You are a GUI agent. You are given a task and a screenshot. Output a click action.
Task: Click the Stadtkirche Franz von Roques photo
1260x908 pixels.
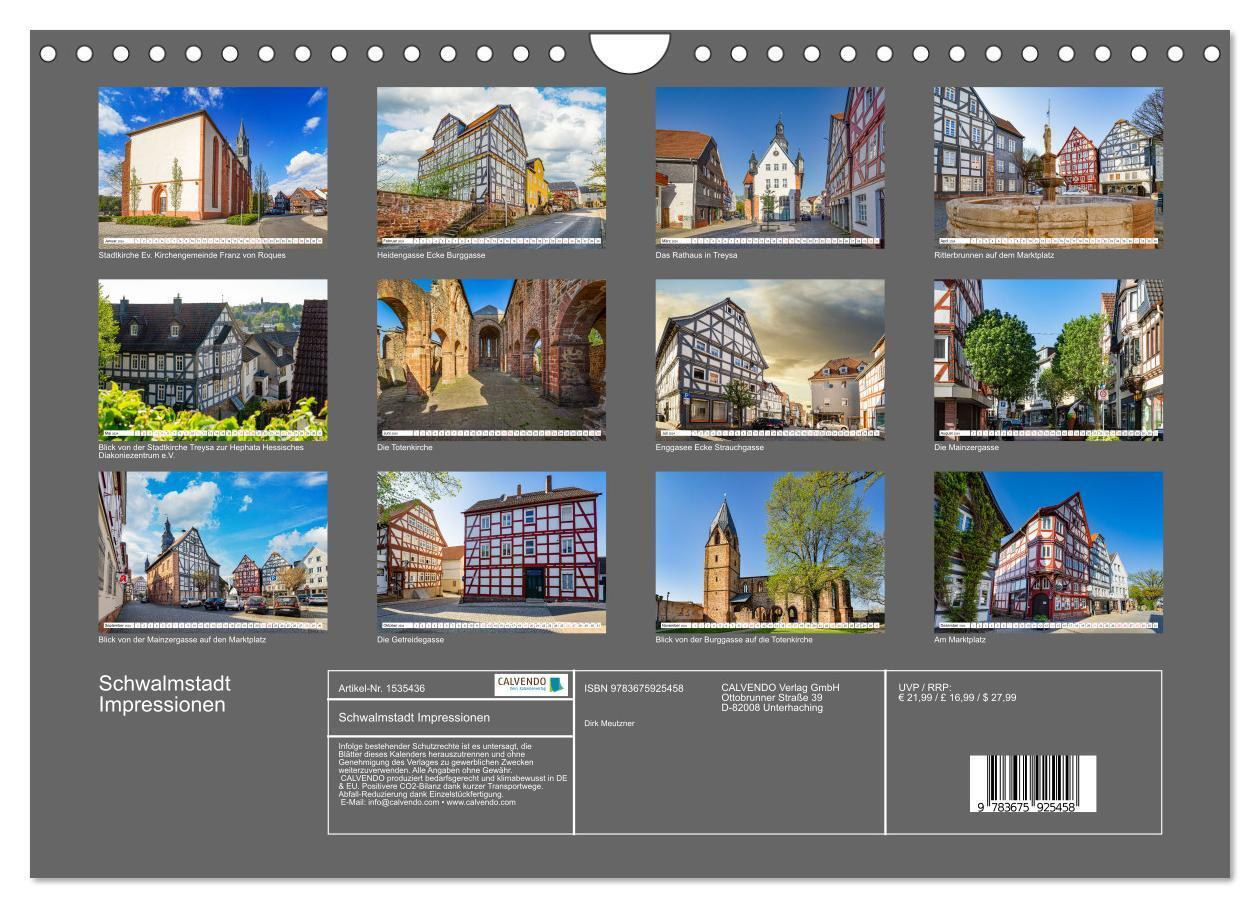coord(213,167)
